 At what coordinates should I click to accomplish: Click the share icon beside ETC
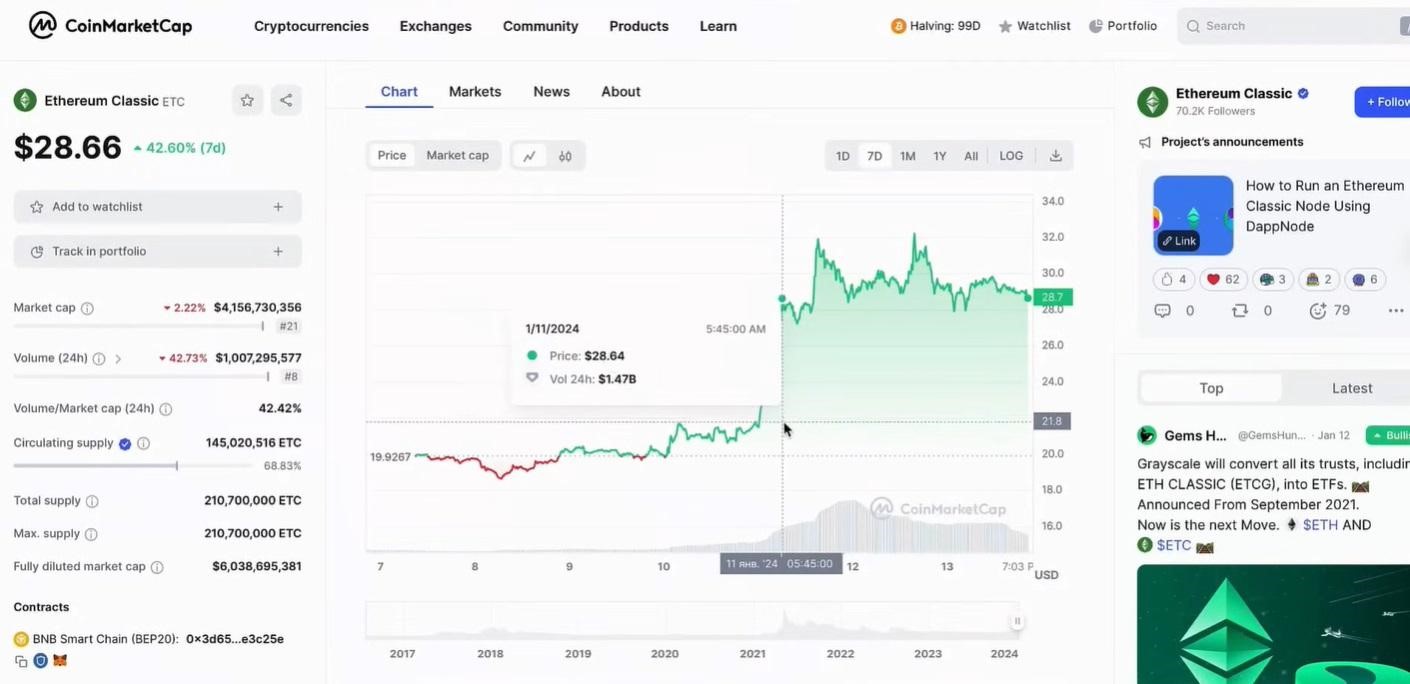pyautogui.click(x=286, y=100)
